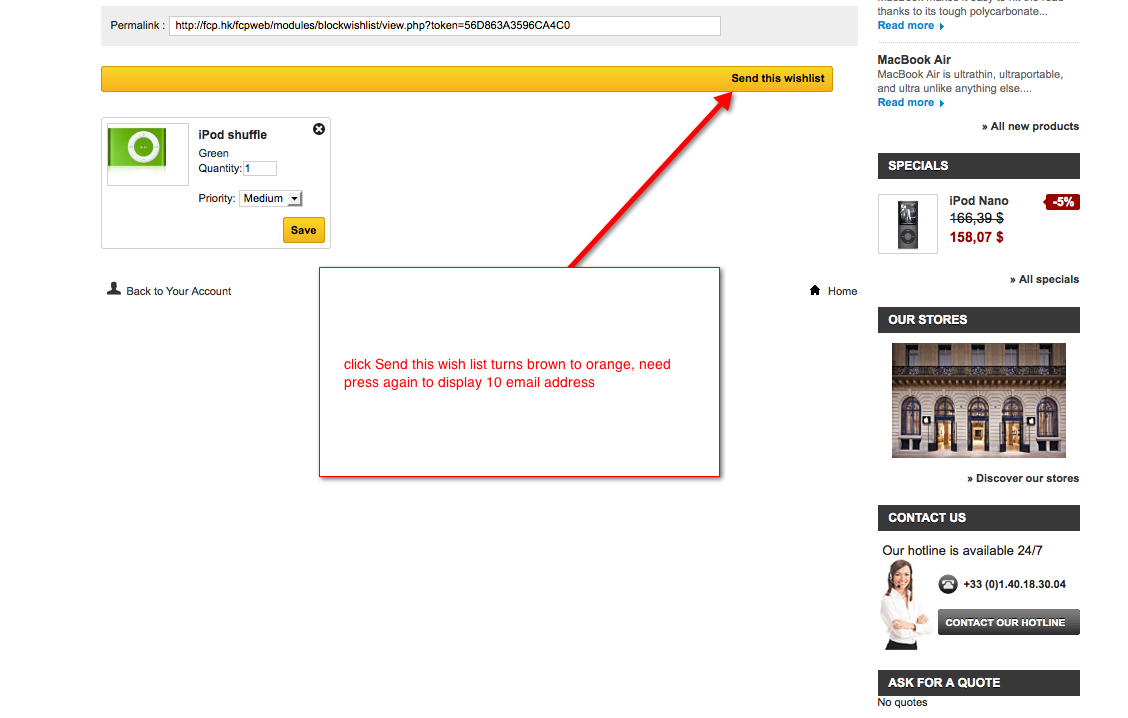The image size is (1128, 718).
Task: Open the CONTACT US block header
Action: pyautogui.click(x=978, y=518)
